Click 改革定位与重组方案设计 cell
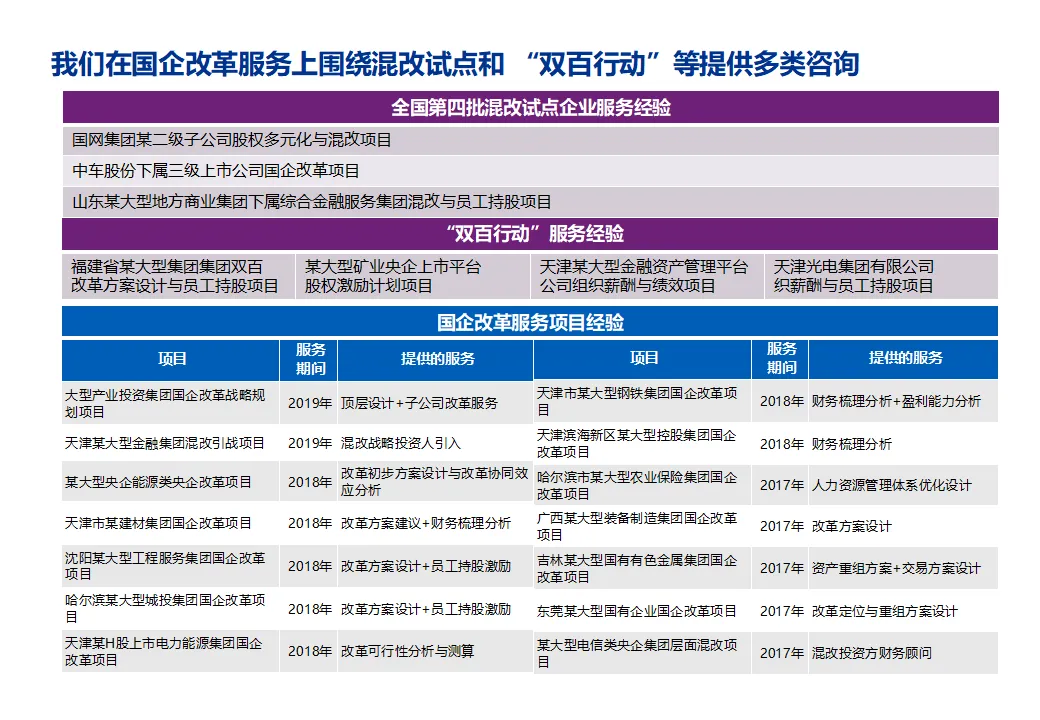Image resolution: width=1040 pixels, height=720 pixels. point(904,611)
